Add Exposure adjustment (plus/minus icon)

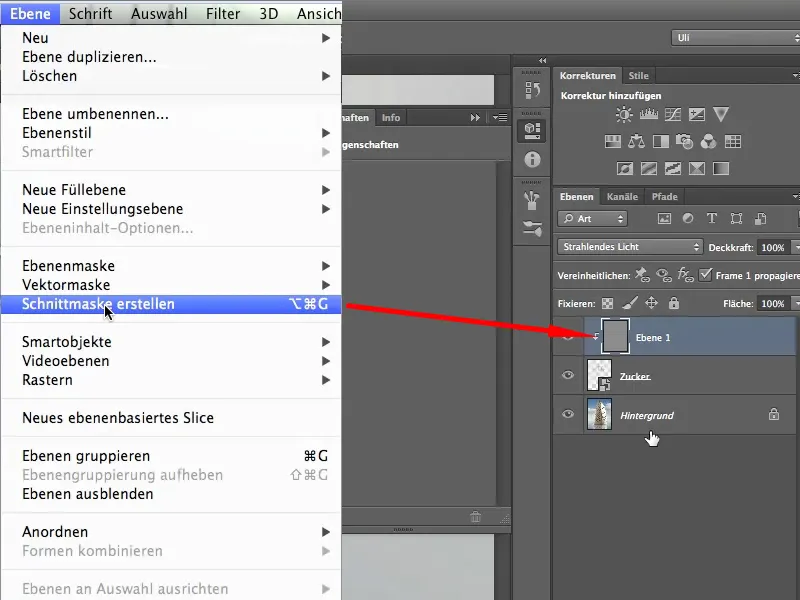[696, 114]
